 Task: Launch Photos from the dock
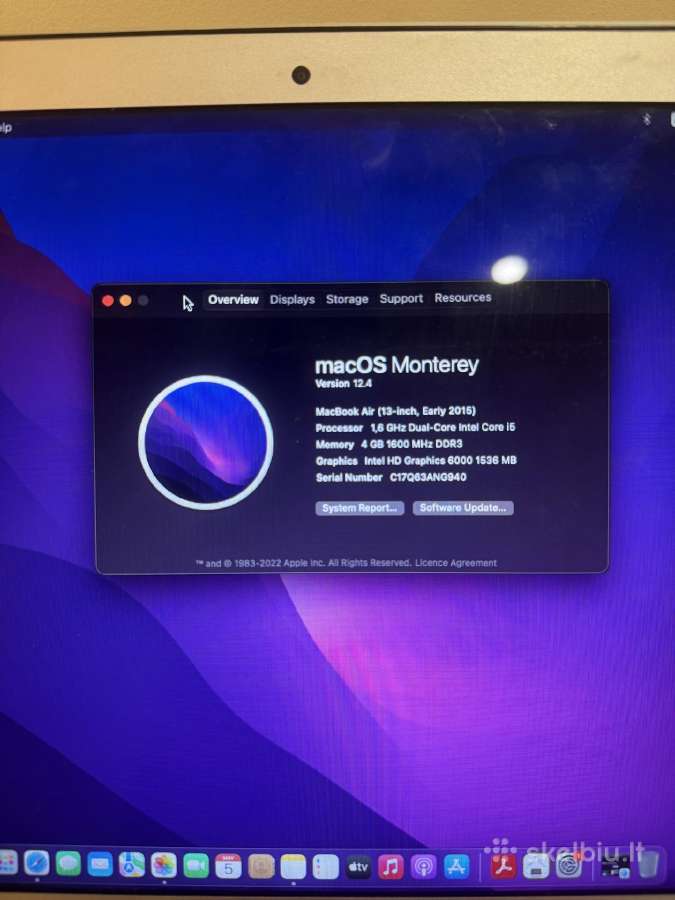[x=164, y=865]
